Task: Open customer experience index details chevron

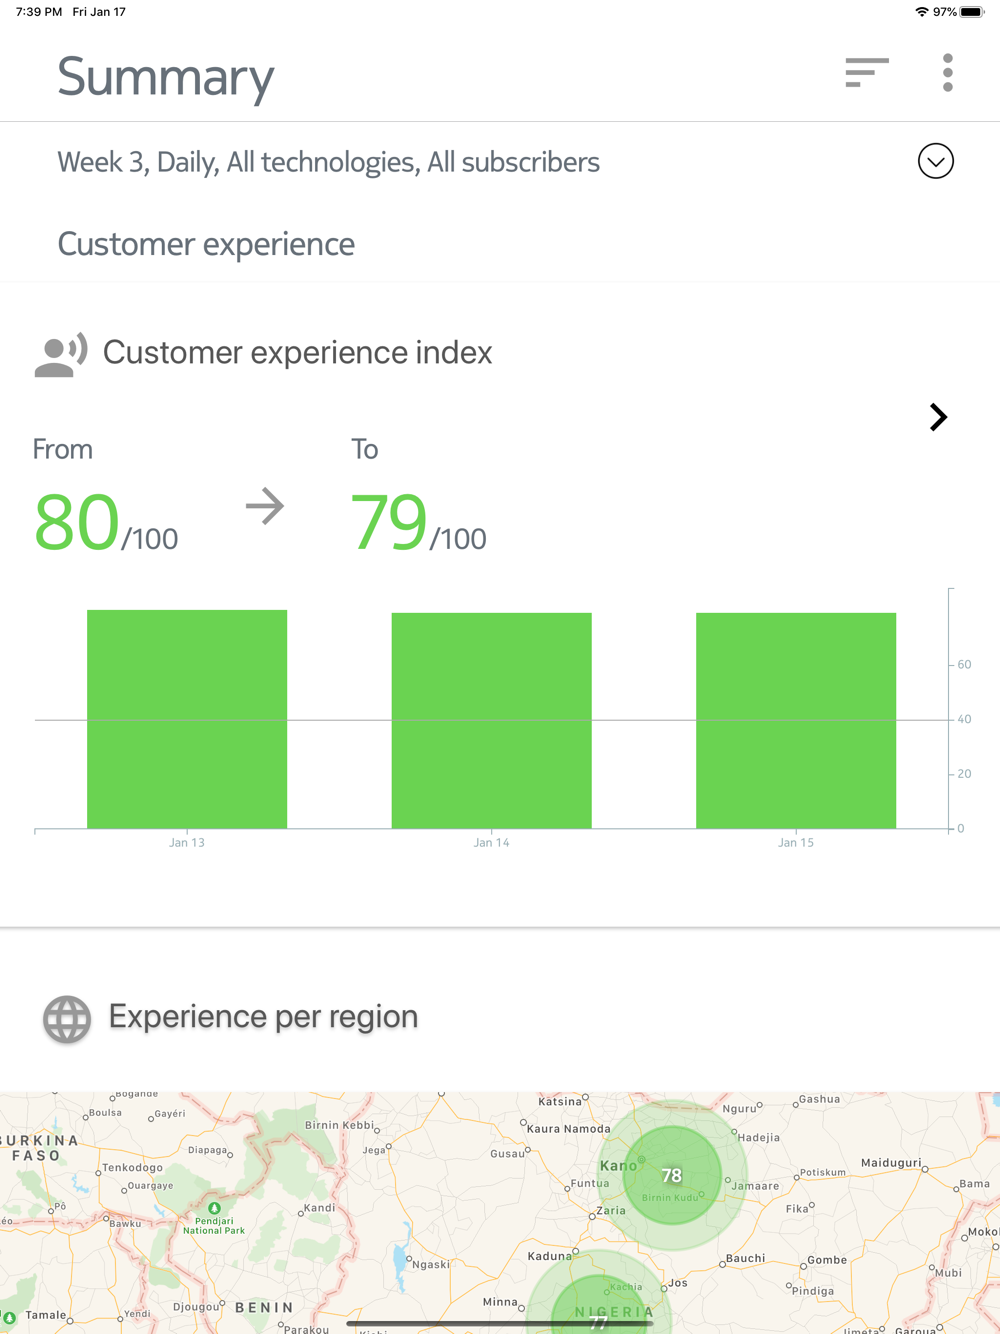Action: pos(937,417)
